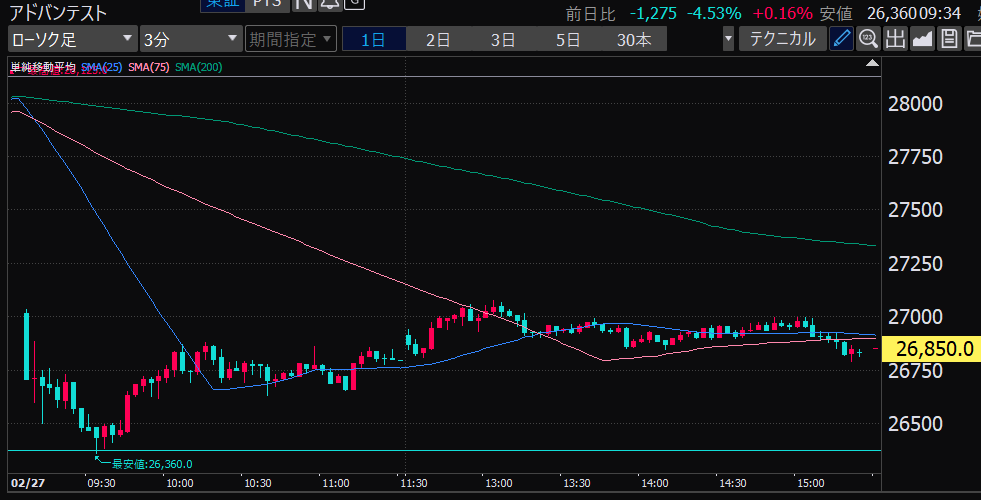
Task: Open the area chart icon
Action: [922, 40]
